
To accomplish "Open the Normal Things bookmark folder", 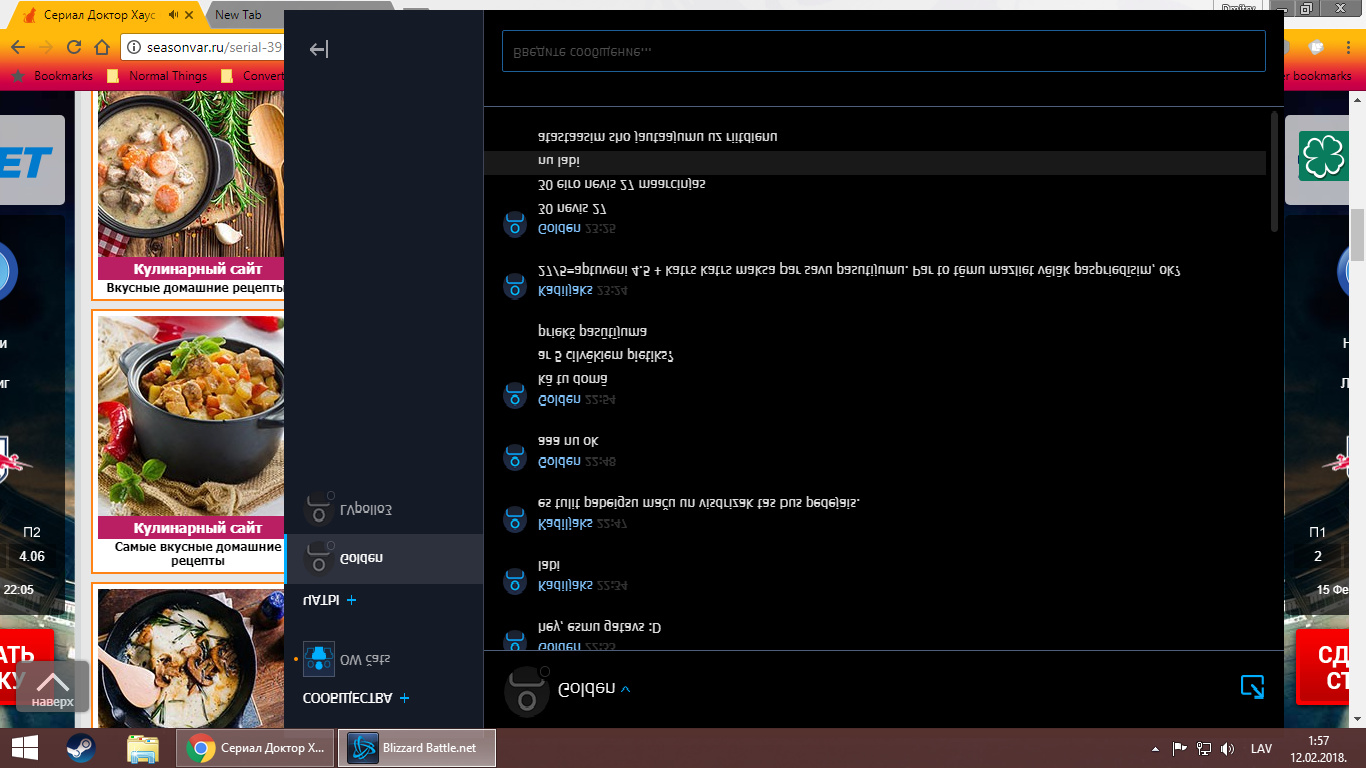I will point(167,76).
